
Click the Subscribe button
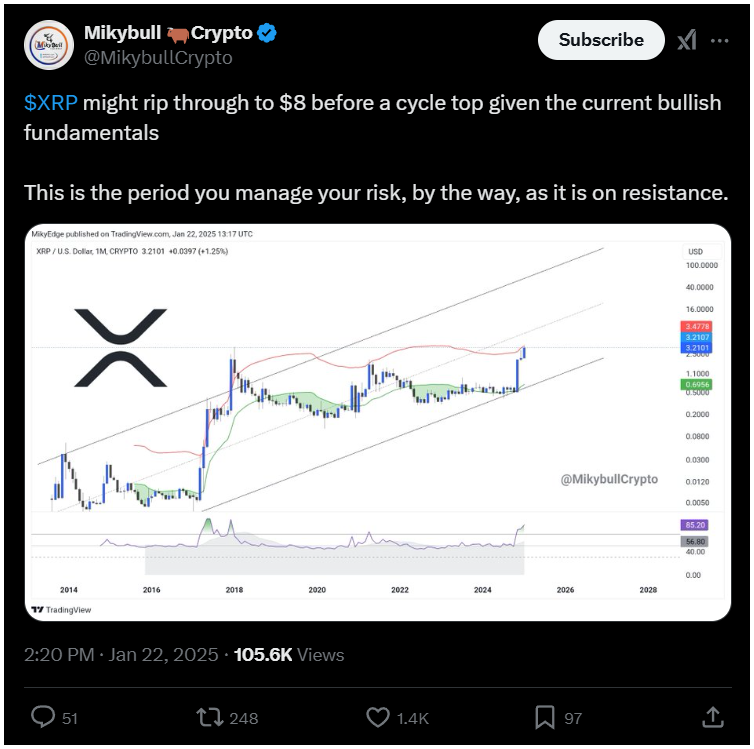[601, 40]
